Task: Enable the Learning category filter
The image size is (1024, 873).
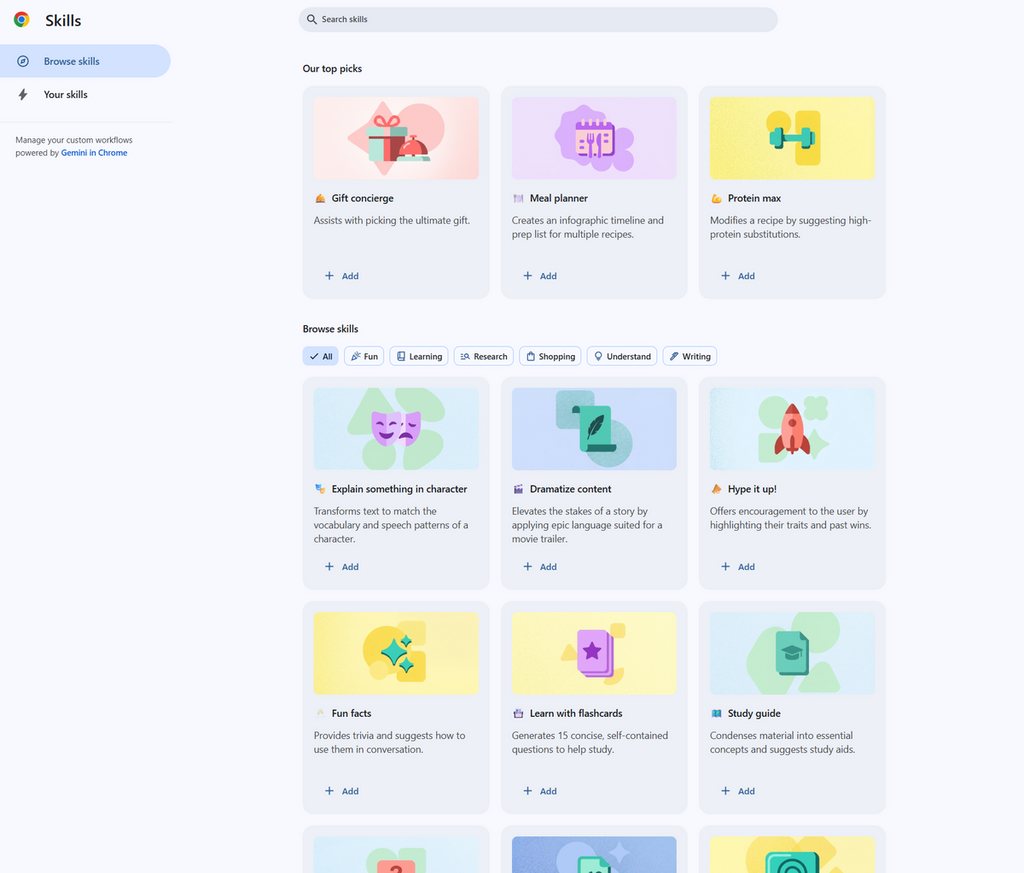Action: 418,356
